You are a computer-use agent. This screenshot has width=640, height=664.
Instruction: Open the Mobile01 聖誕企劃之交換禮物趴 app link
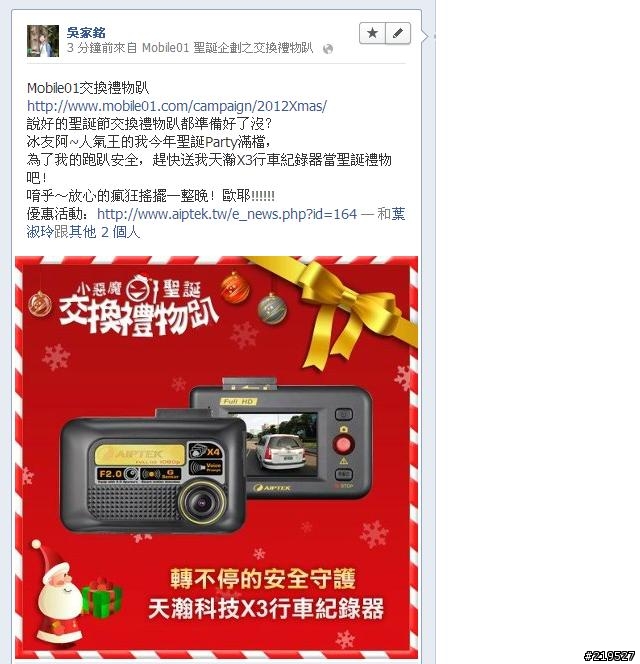click(x=227, y=48)
